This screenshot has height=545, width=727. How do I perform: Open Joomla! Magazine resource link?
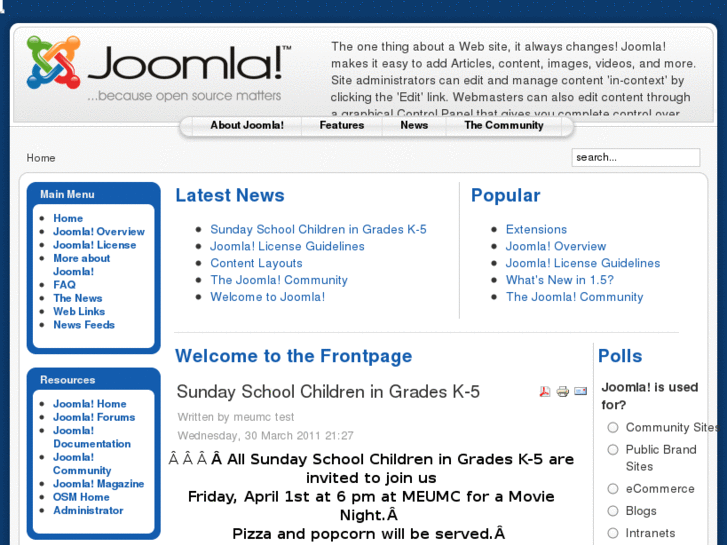(x=98, y=484)
